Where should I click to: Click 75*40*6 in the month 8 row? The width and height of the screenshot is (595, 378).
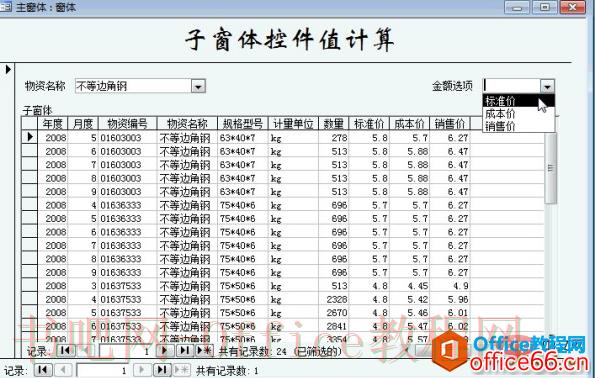coord(242,259)
